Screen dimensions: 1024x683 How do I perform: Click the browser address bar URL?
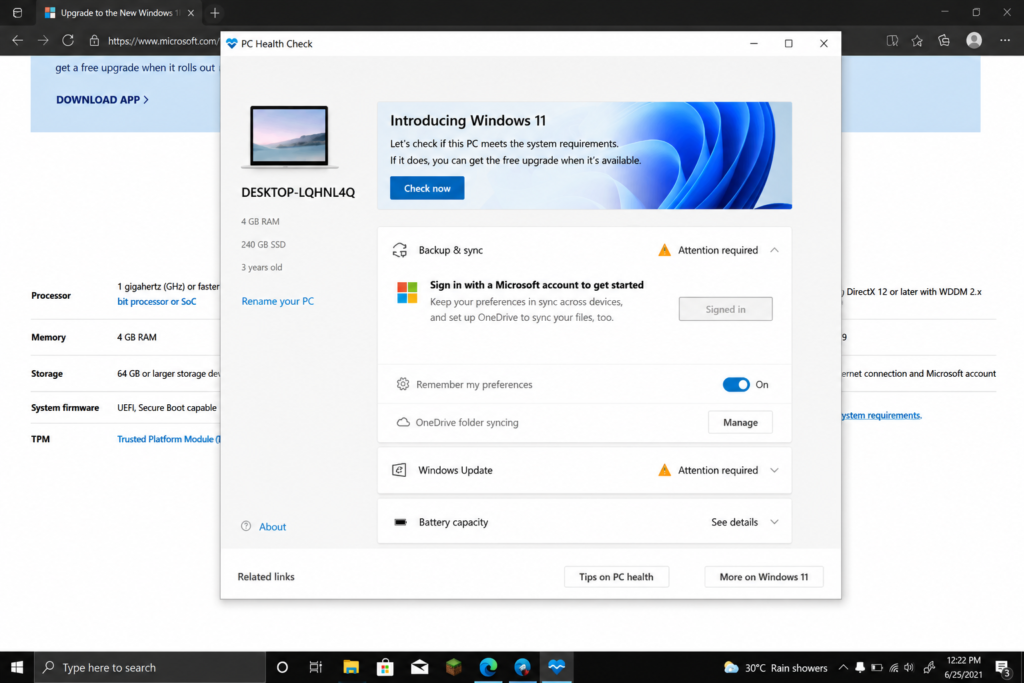tap(163, 41)
